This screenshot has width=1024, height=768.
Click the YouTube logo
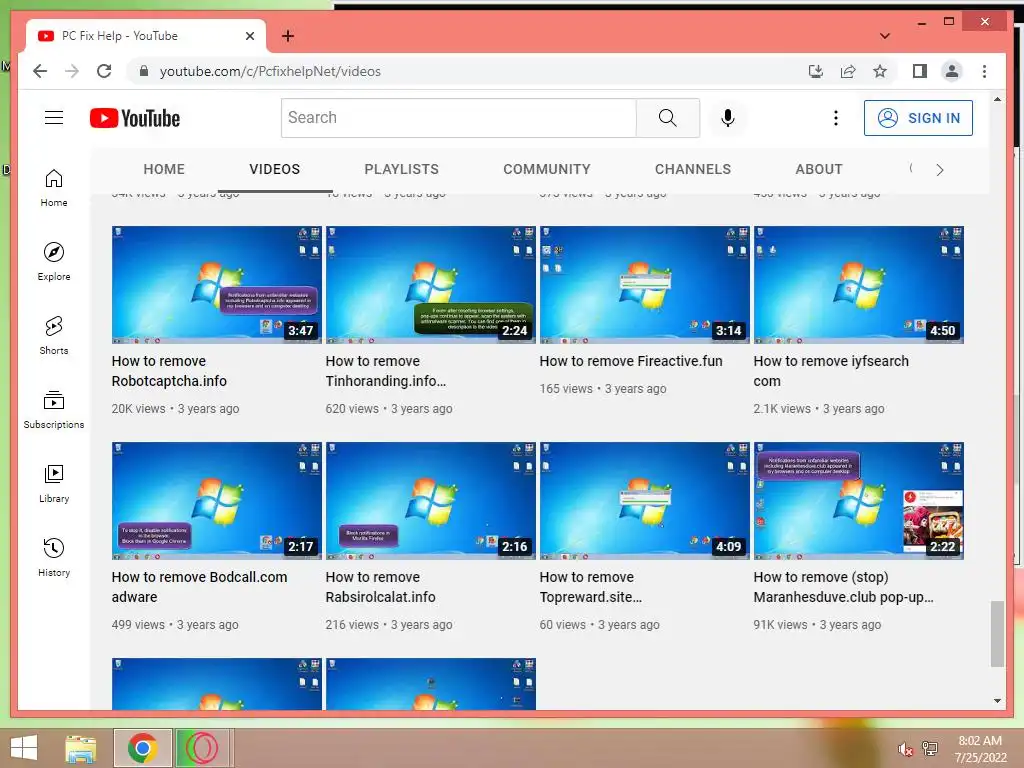pos(135,118)
